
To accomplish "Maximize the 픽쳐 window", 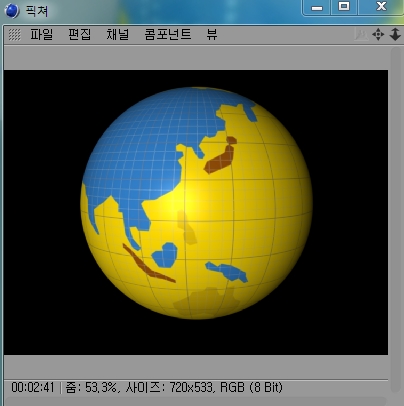I will (344, 7).
